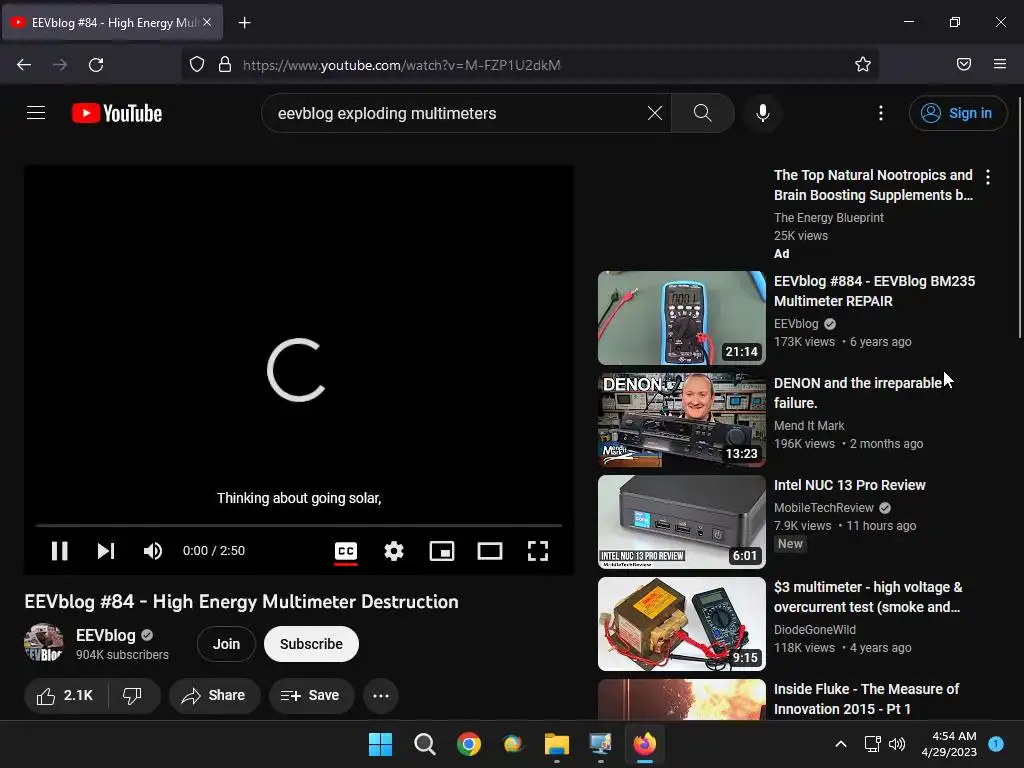Open video player settings gear
1024x768 pixels.
point(394,551)
